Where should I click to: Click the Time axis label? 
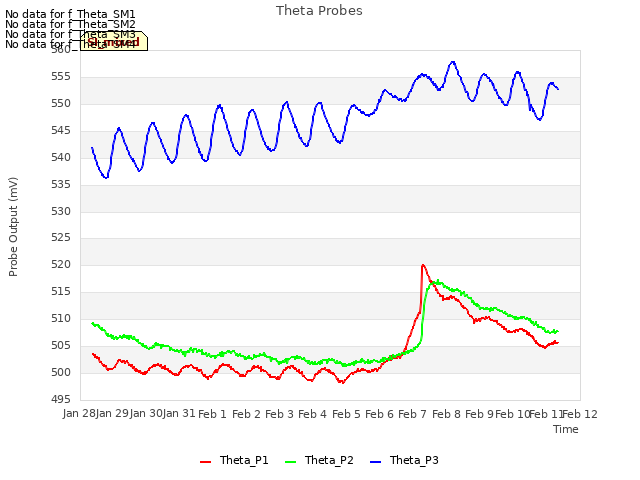point(566,429)
